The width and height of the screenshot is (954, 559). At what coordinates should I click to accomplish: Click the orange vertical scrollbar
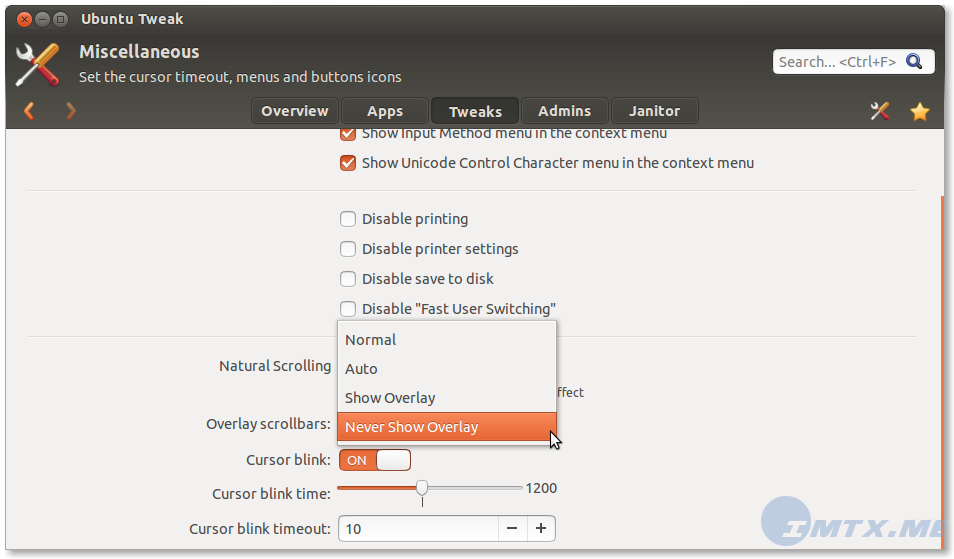tap(942, 371)
